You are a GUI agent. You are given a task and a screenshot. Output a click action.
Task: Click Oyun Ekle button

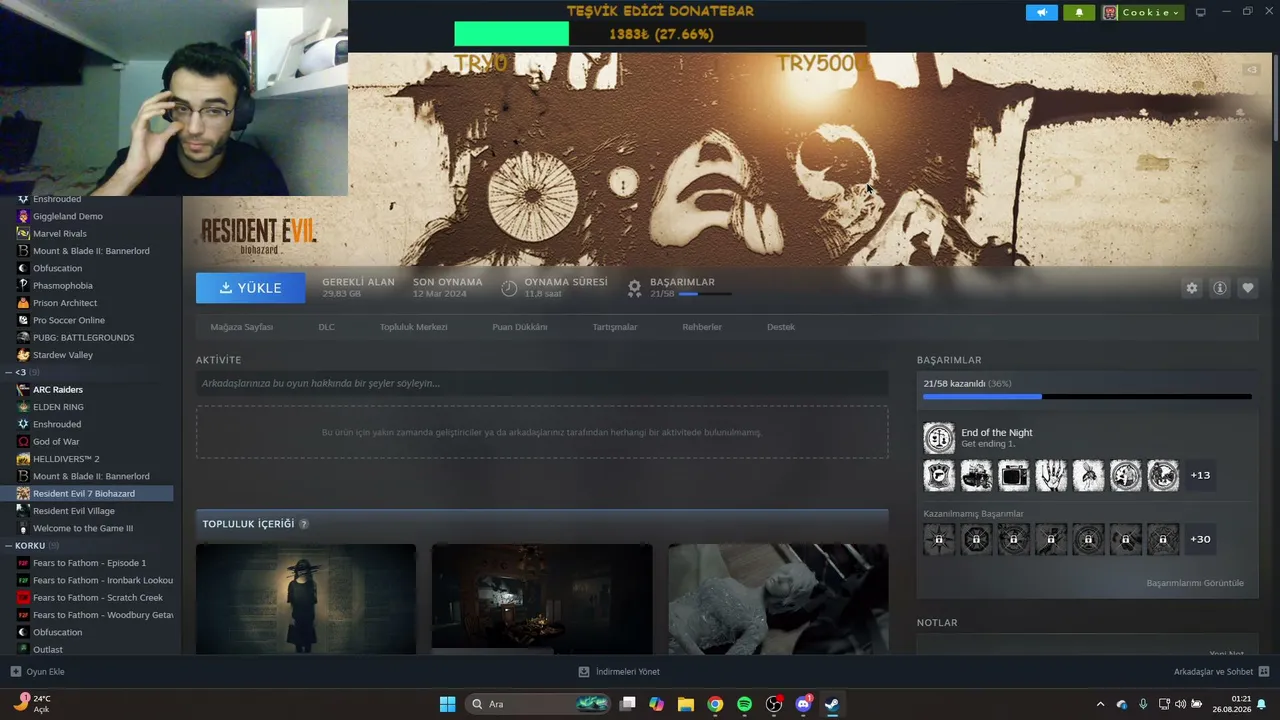pyautogui.click(x=37, y=672)
